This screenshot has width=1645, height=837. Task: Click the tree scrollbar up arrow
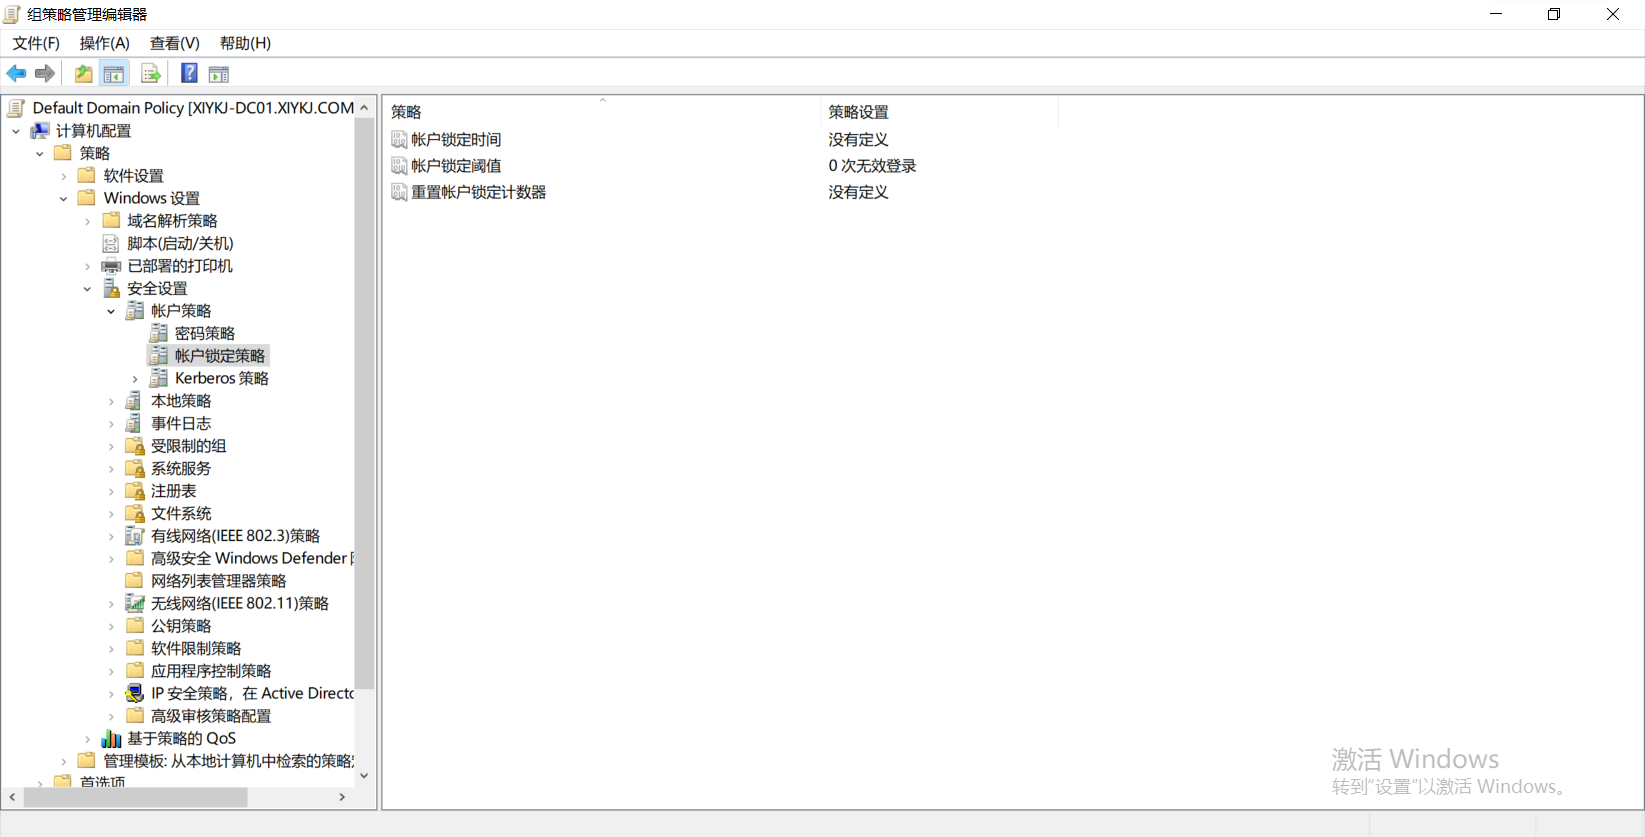pyautogui.click(x=364, y=107)
